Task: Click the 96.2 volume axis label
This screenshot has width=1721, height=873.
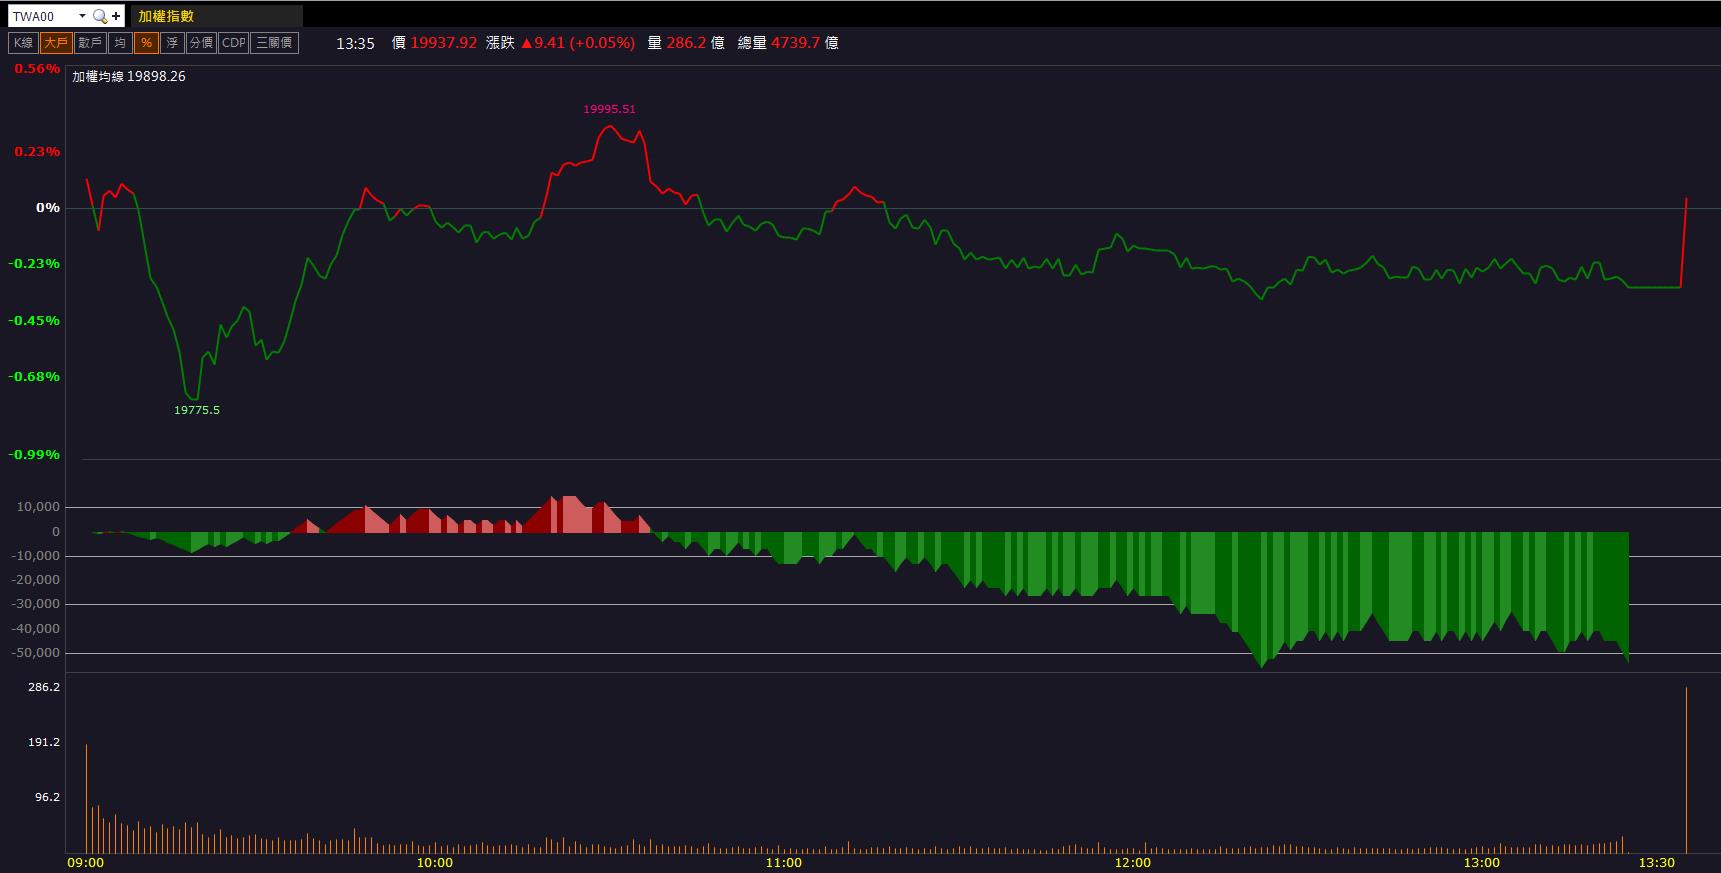Action: pos(47,798)
